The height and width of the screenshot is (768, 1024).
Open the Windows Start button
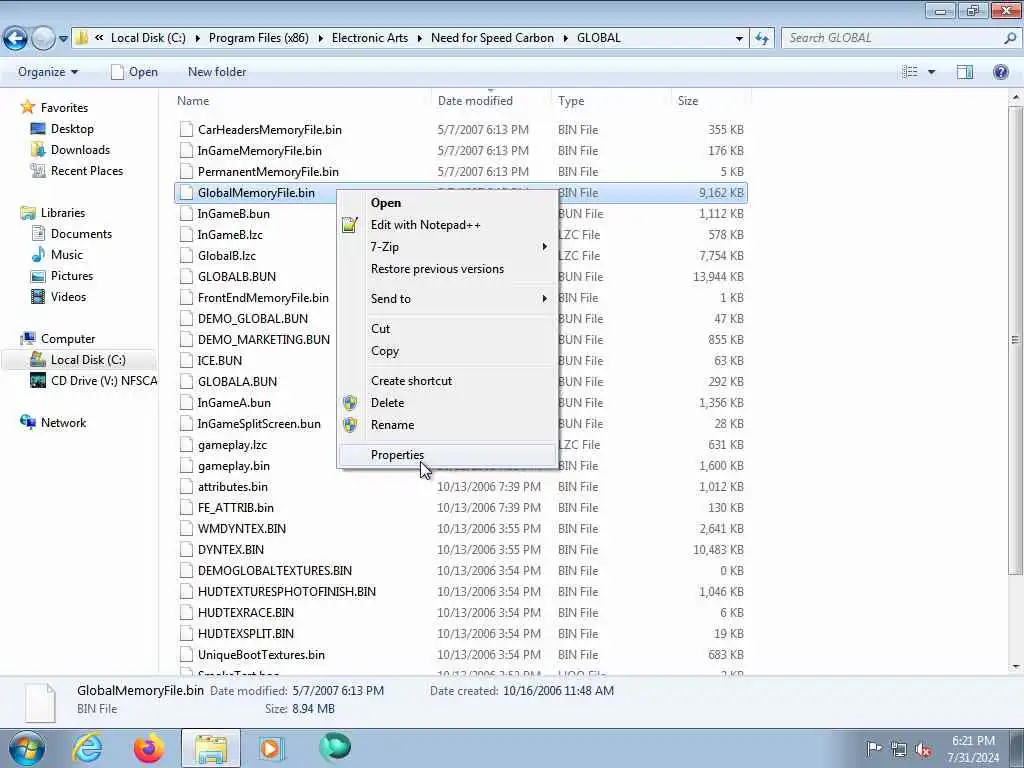pyautogui.click(x=26, y=748)
